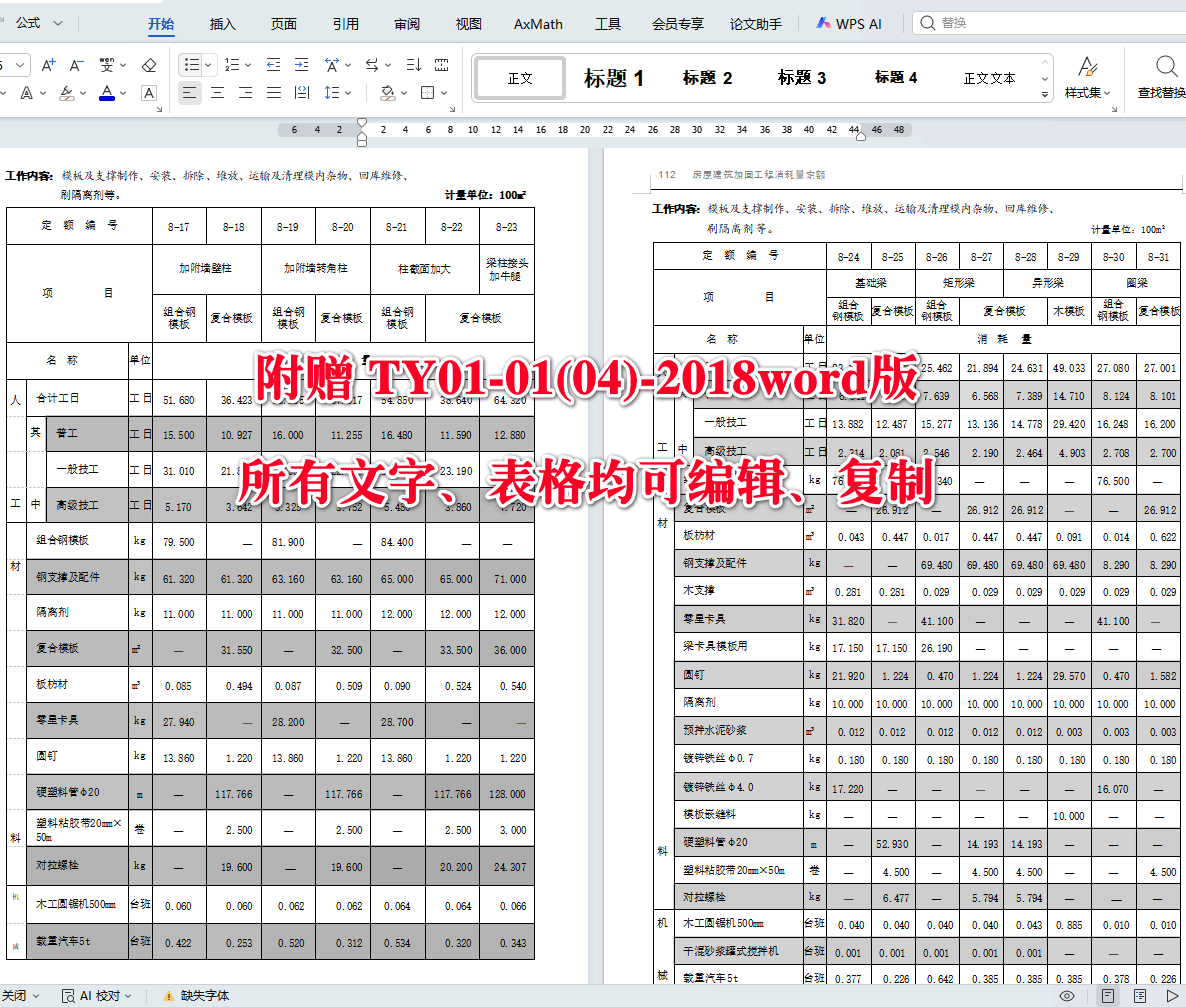The width and height of the screenshot is (1186, 1007).
Task: Open the 引用 tab
Action: (346, 24)
